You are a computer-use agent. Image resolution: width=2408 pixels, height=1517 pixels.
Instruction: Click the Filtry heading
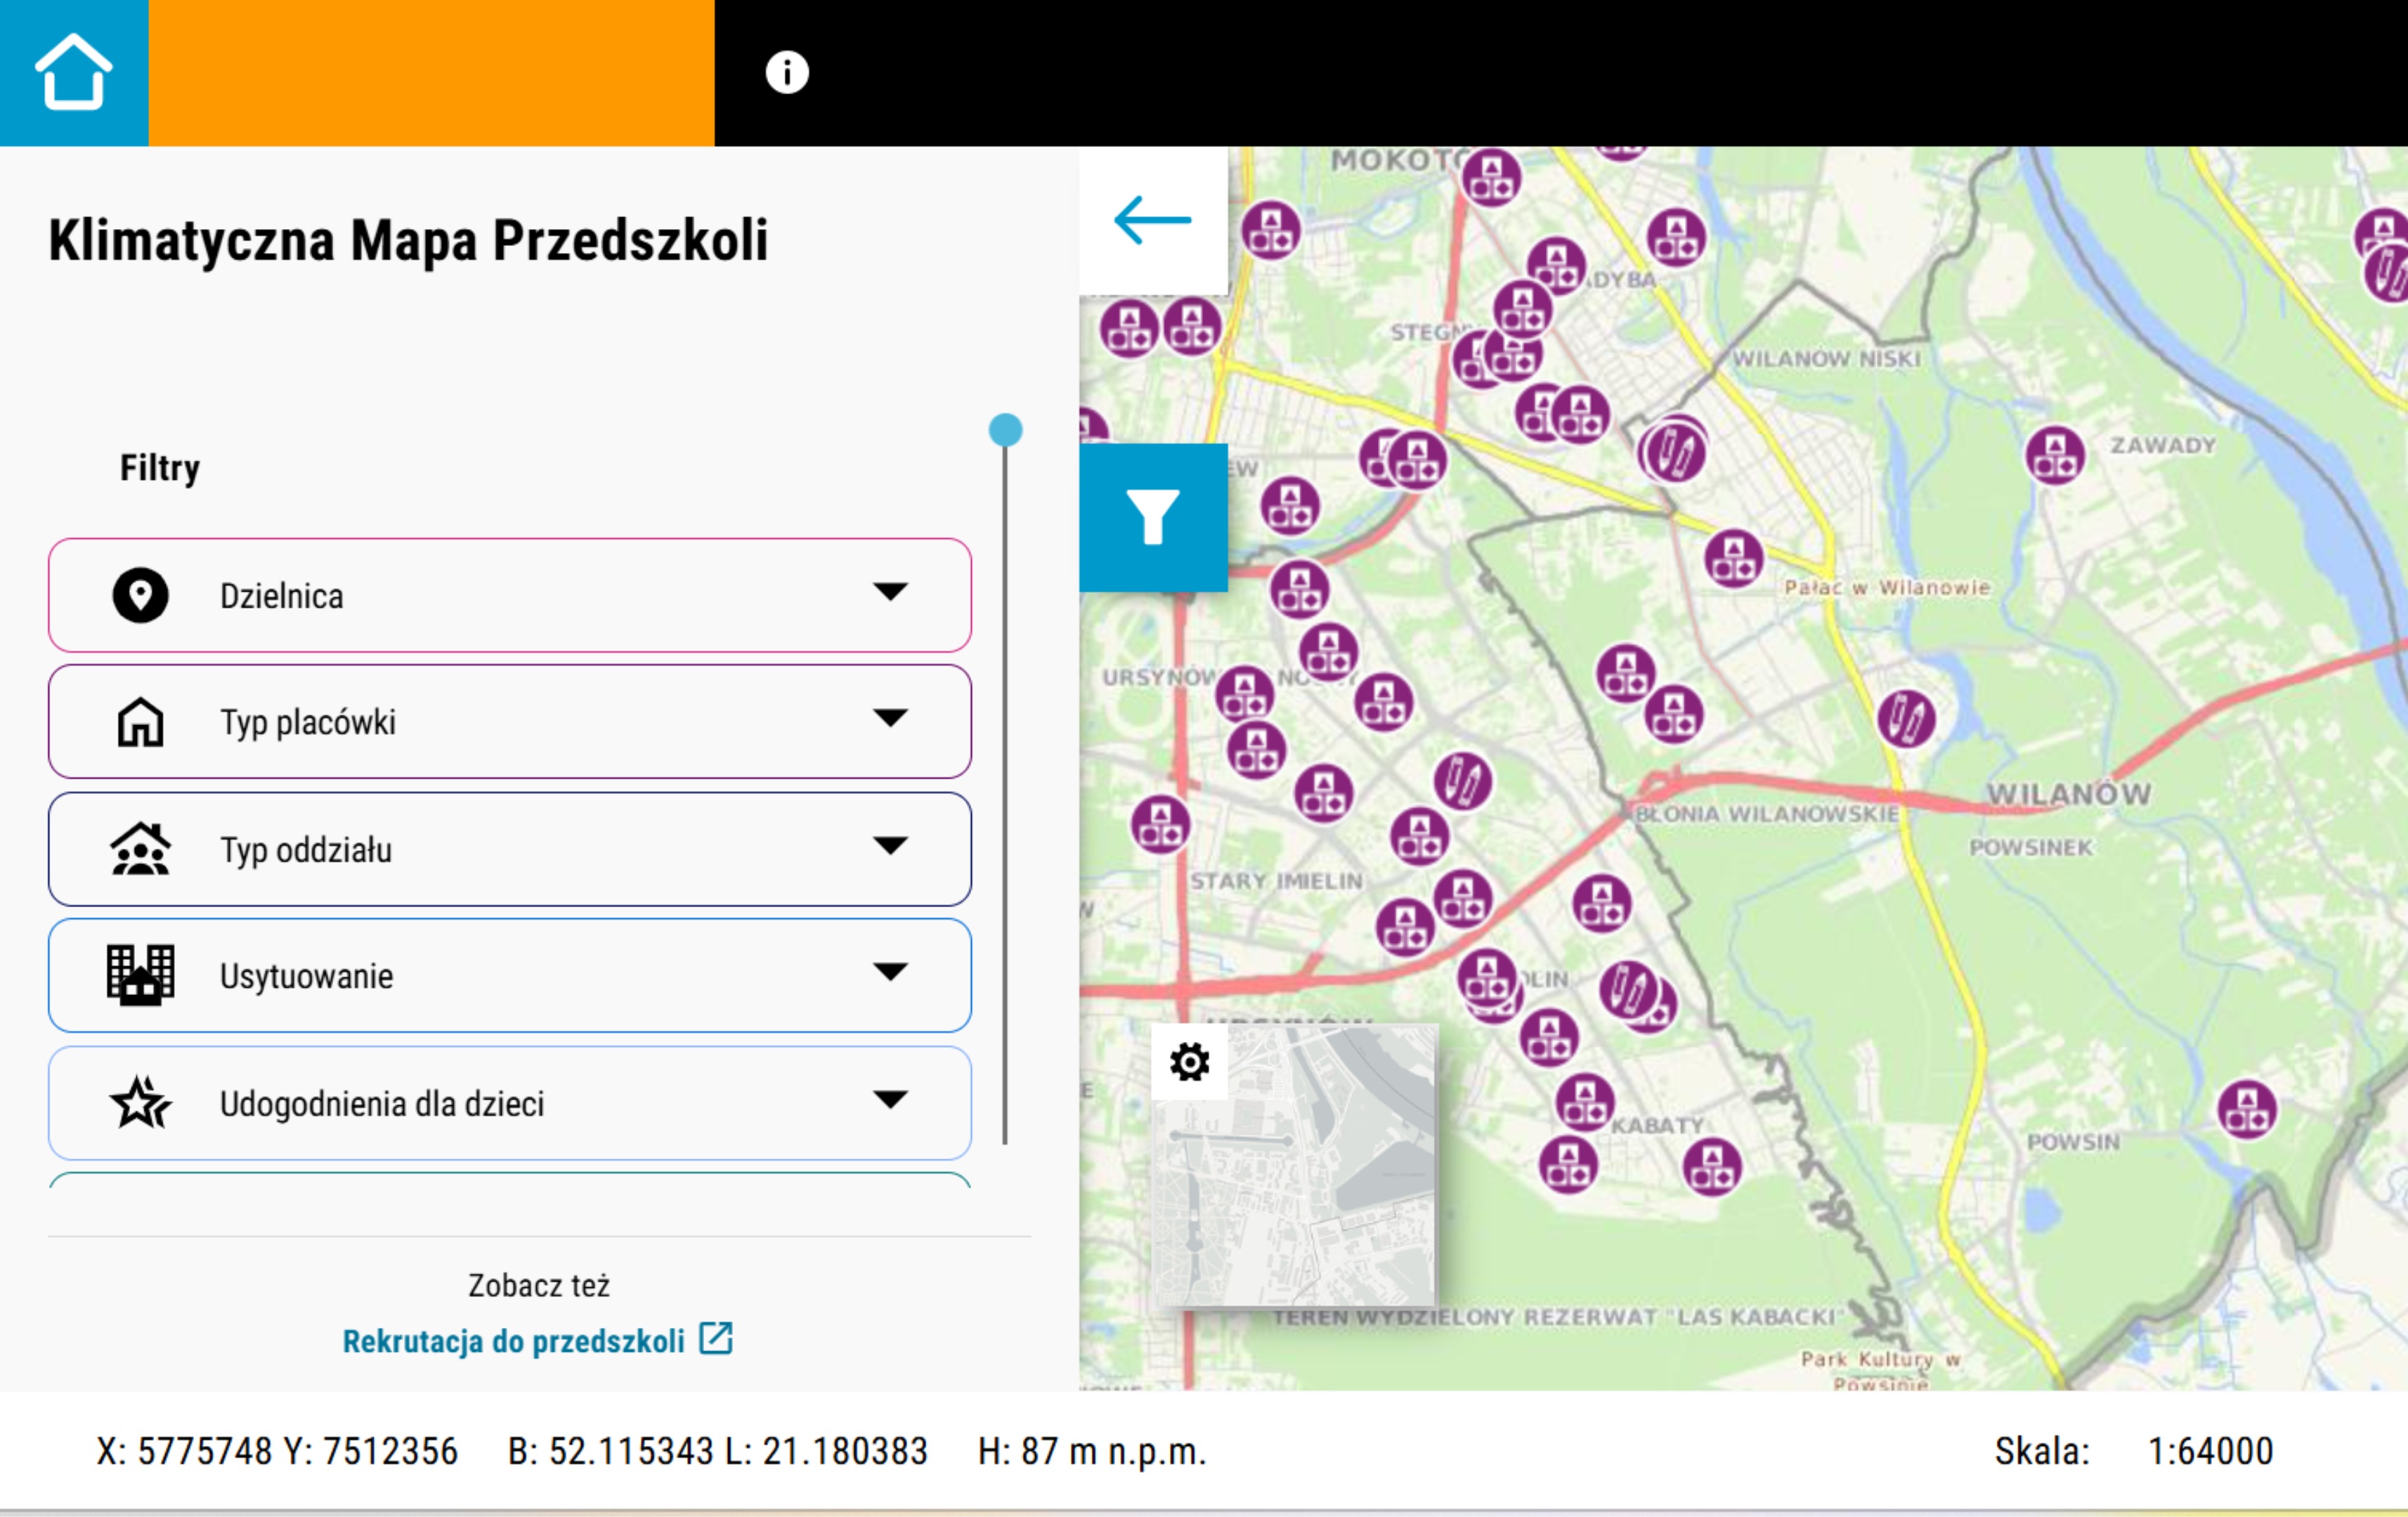pyautogui.click(x=160, y=468)
